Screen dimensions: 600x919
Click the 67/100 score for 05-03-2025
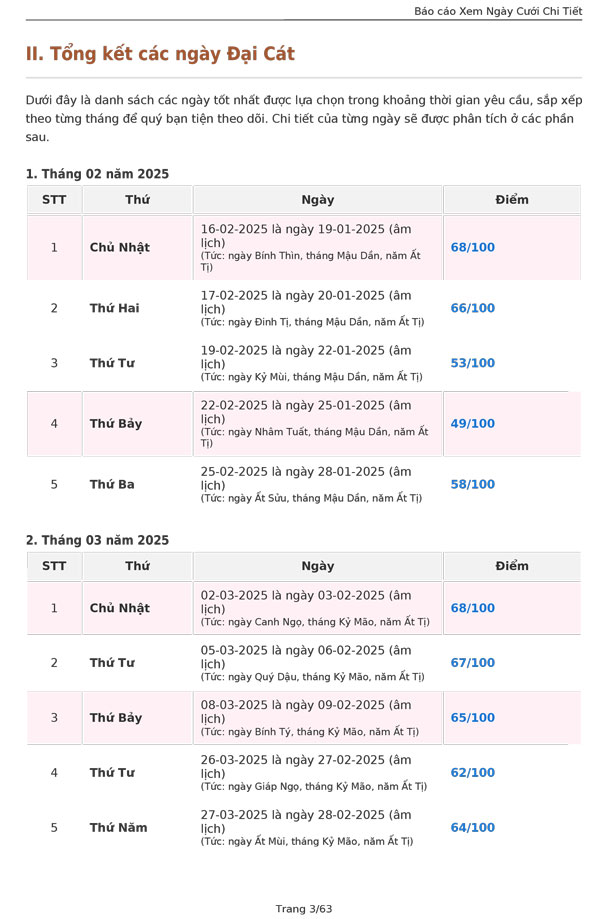point(472,662)
